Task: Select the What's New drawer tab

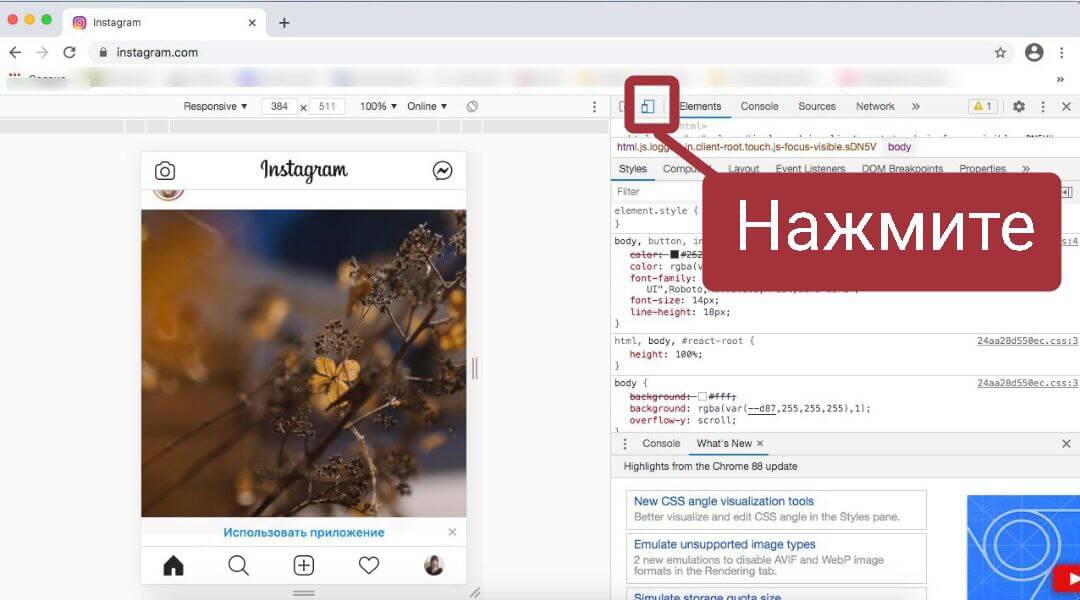Action: (724, 444)
